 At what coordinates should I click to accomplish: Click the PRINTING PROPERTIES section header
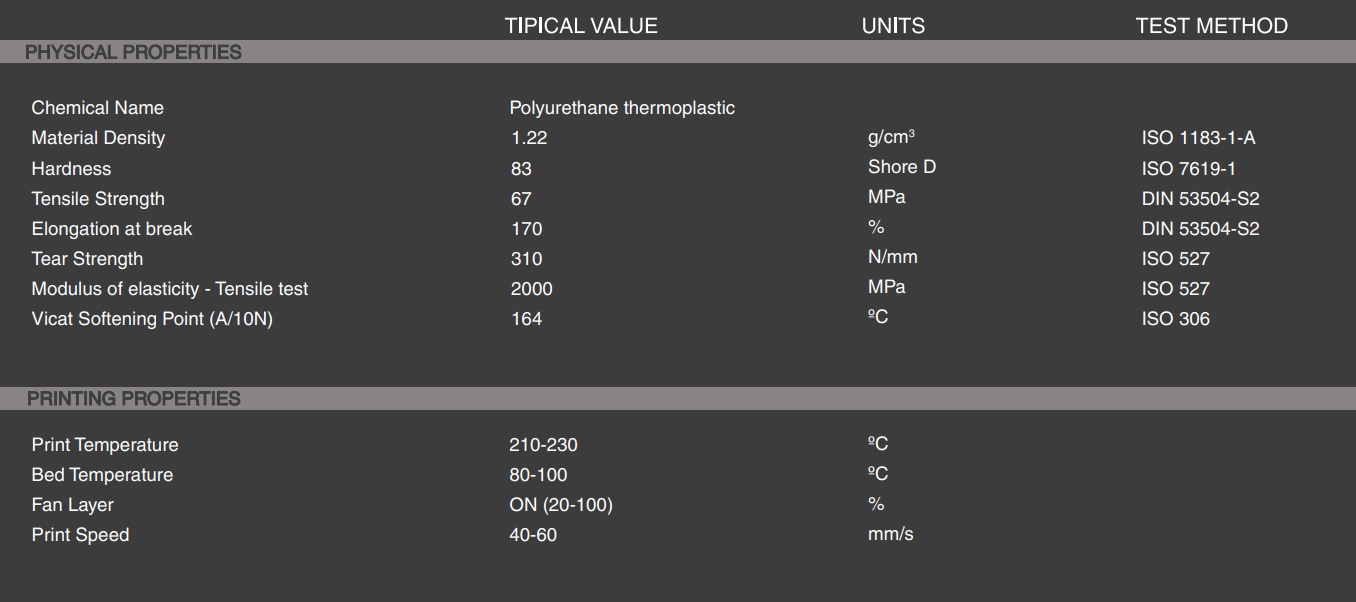[134, 398]
